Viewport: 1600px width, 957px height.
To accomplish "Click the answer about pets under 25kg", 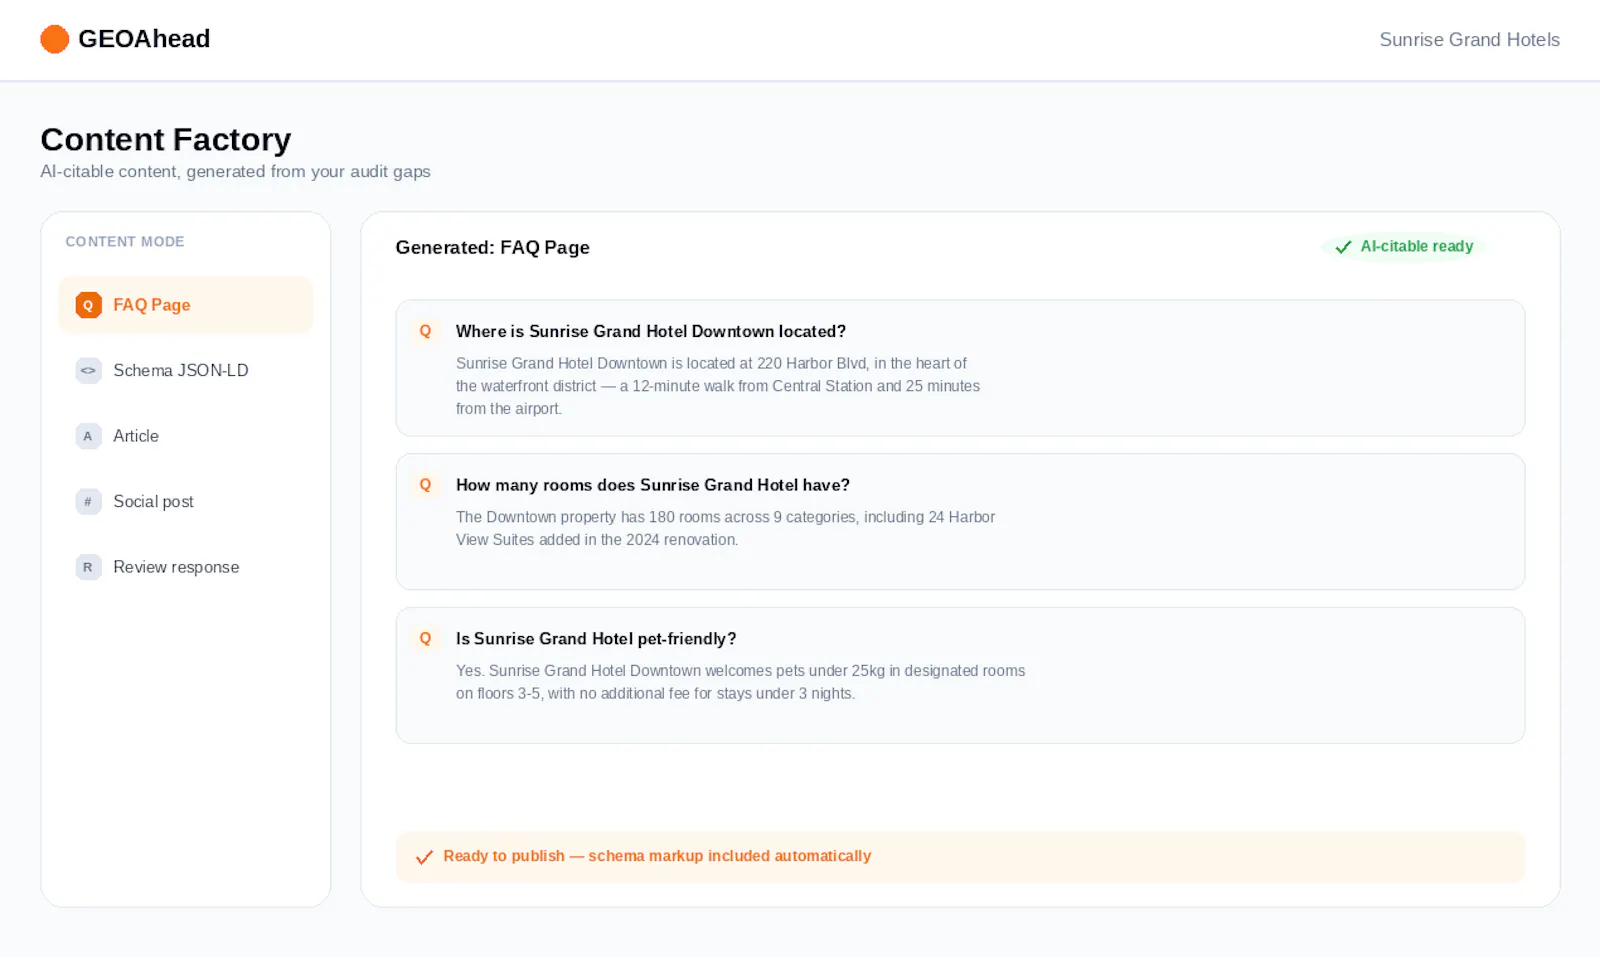I will click(x=741, y=682).
